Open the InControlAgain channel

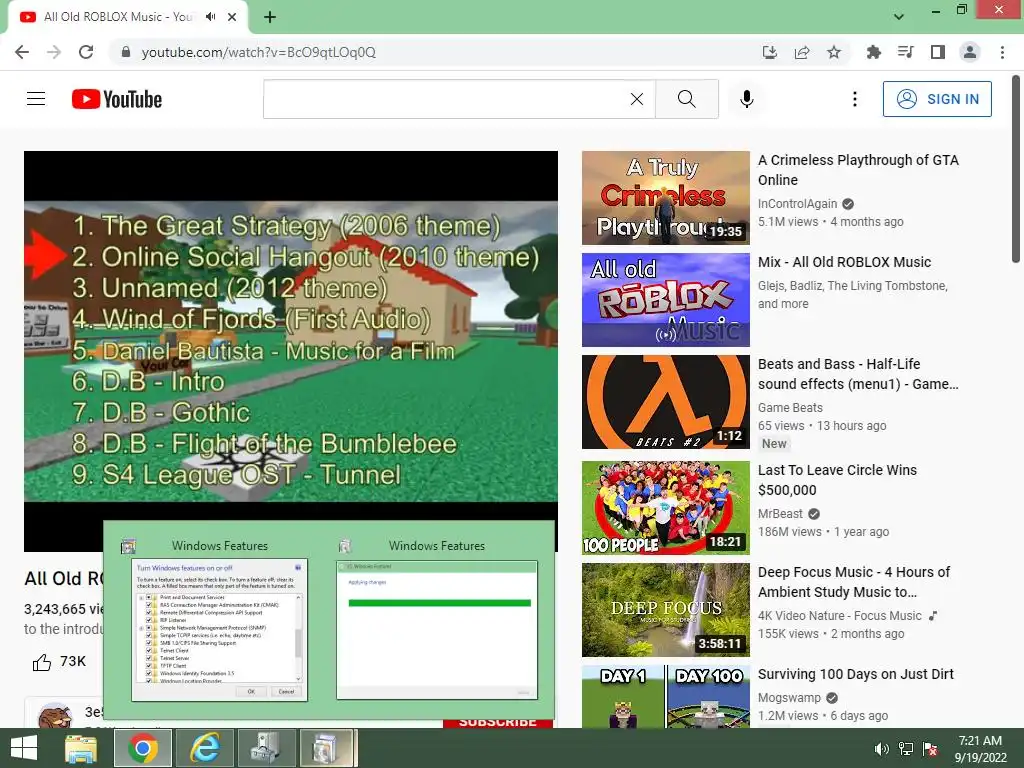tap(797, 204)
